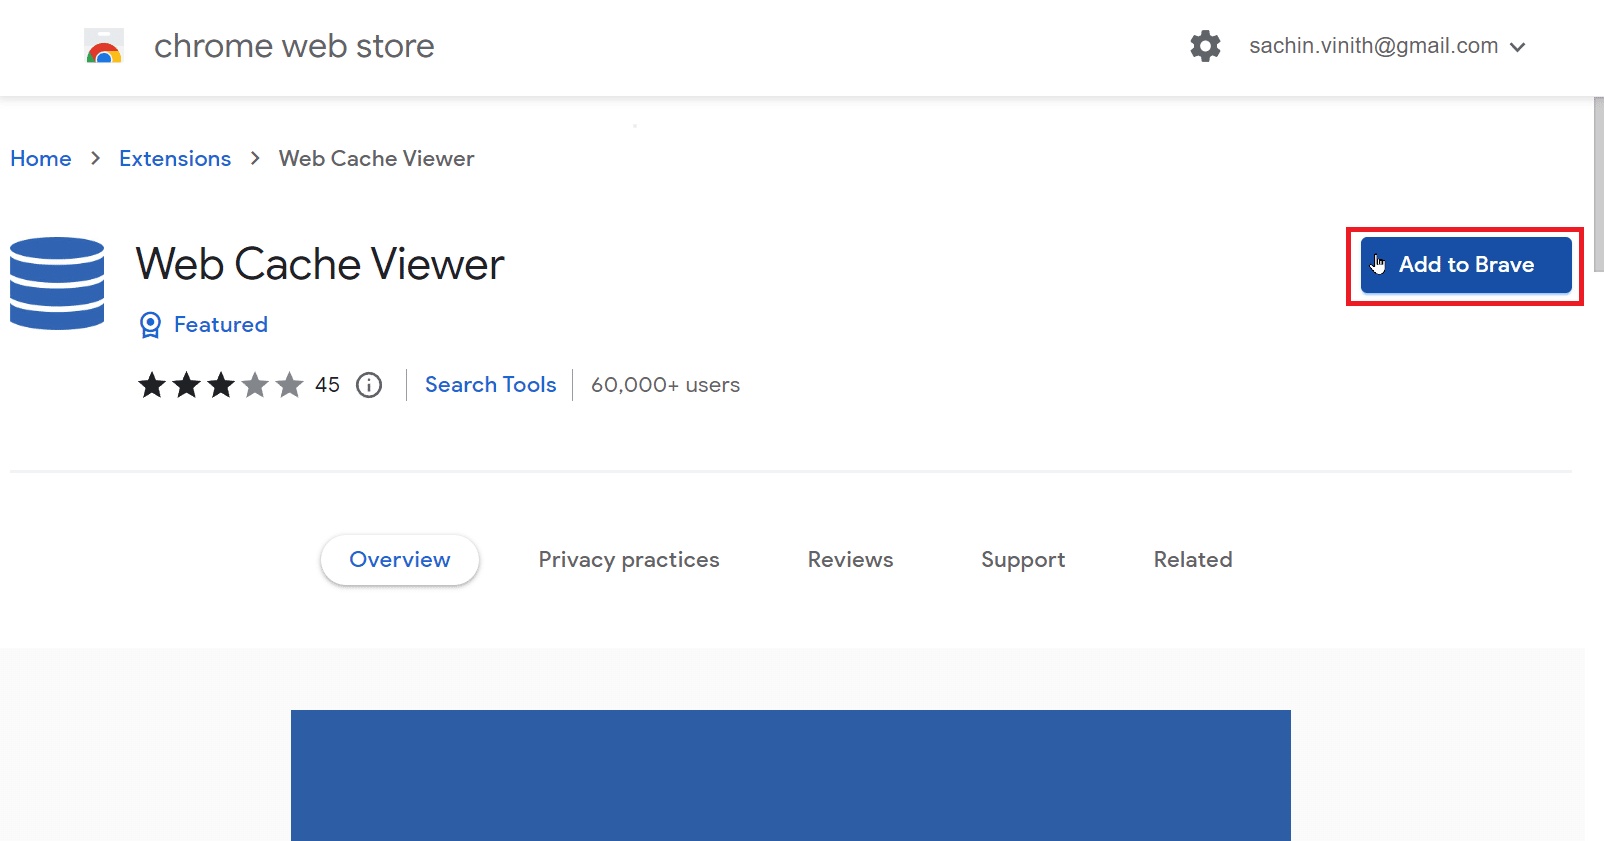Viewport: 1604px width, 841px height.
Task: Open the settings gear icon
Action: [1205, 46]
